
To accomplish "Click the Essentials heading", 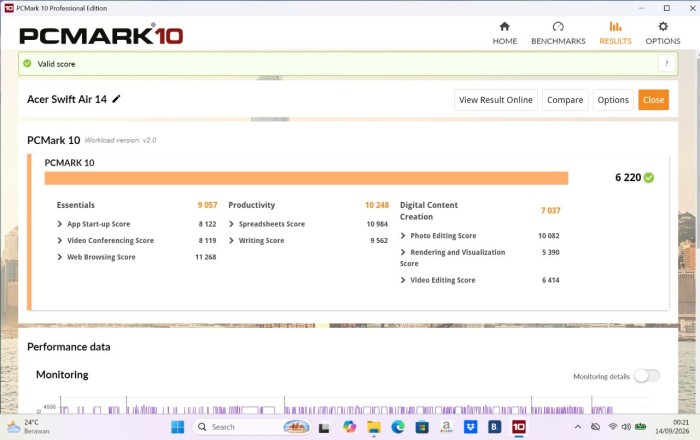I will (76, 205).
